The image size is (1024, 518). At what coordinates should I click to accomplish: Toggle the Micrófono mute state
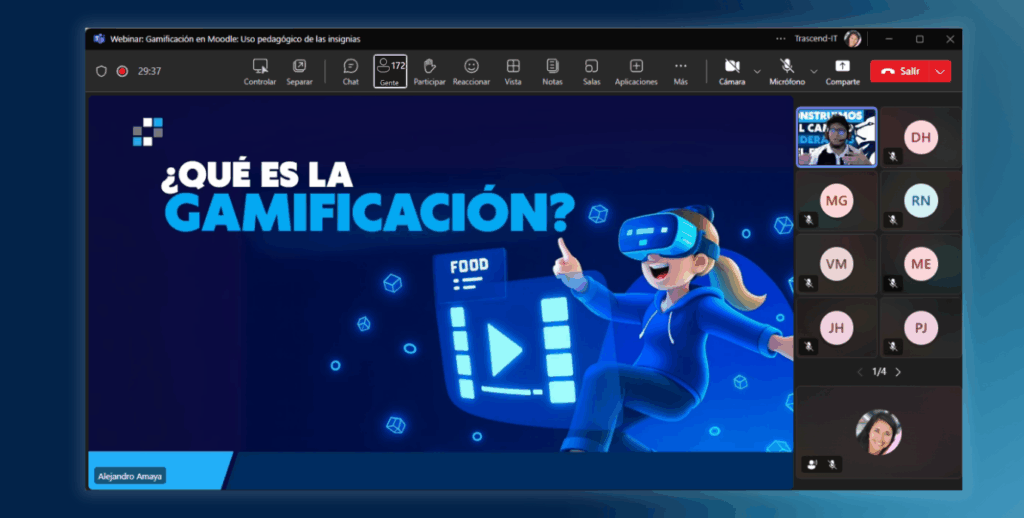[x=787, y=70]
